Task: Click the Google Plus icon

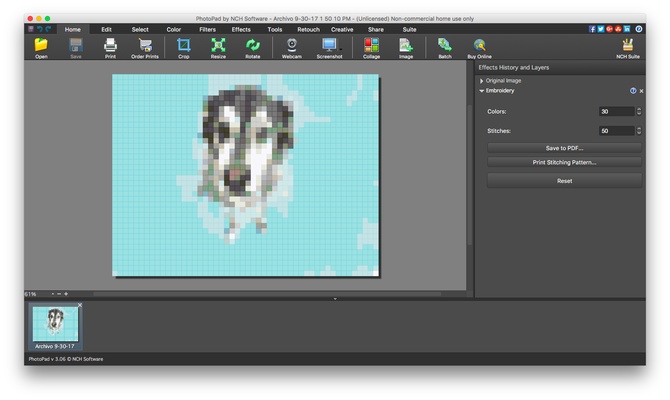Action: click(609, 29)
